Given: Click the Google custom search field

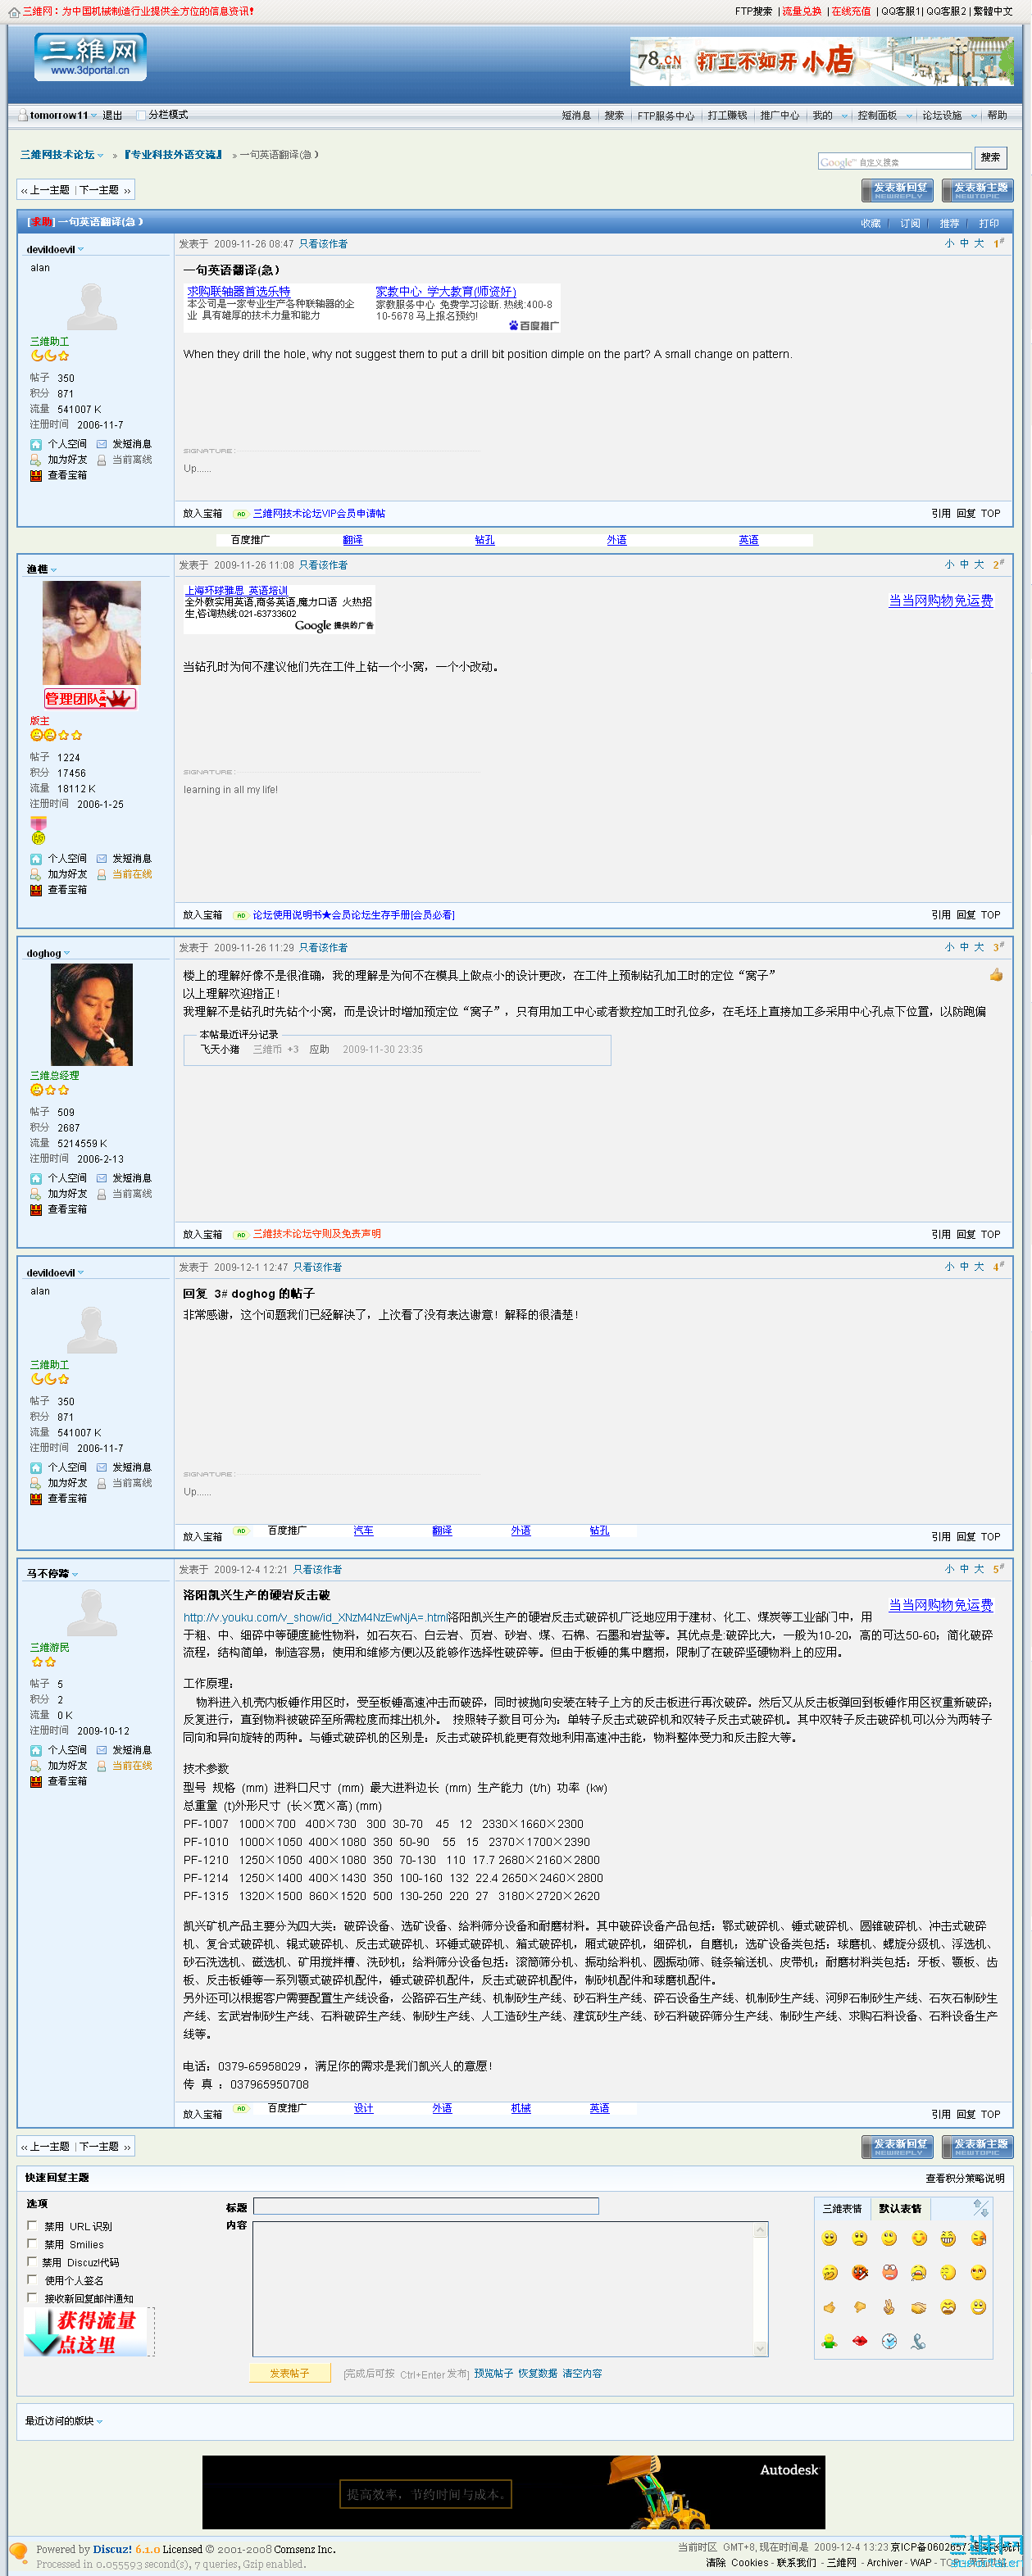Looking at the screenshot, I should pyautogui.click(x=895, y=161).
